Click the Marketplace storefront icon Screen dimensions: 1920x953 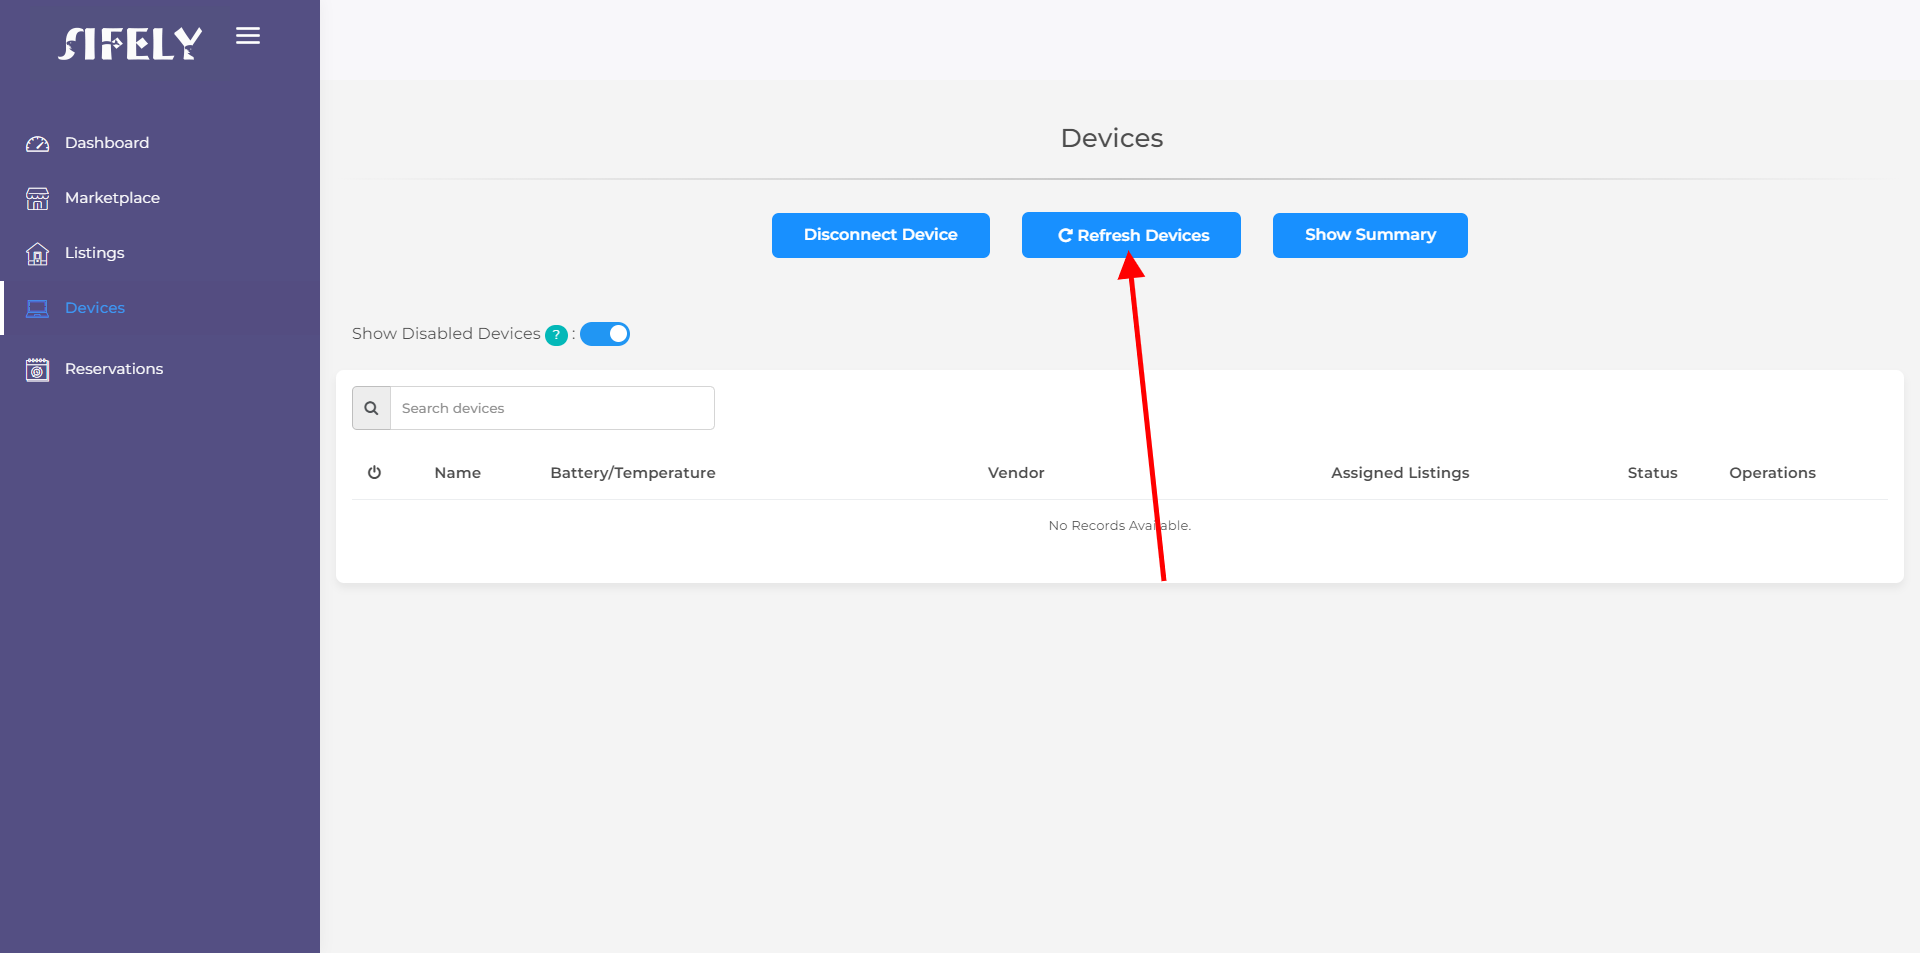[37, 198]
